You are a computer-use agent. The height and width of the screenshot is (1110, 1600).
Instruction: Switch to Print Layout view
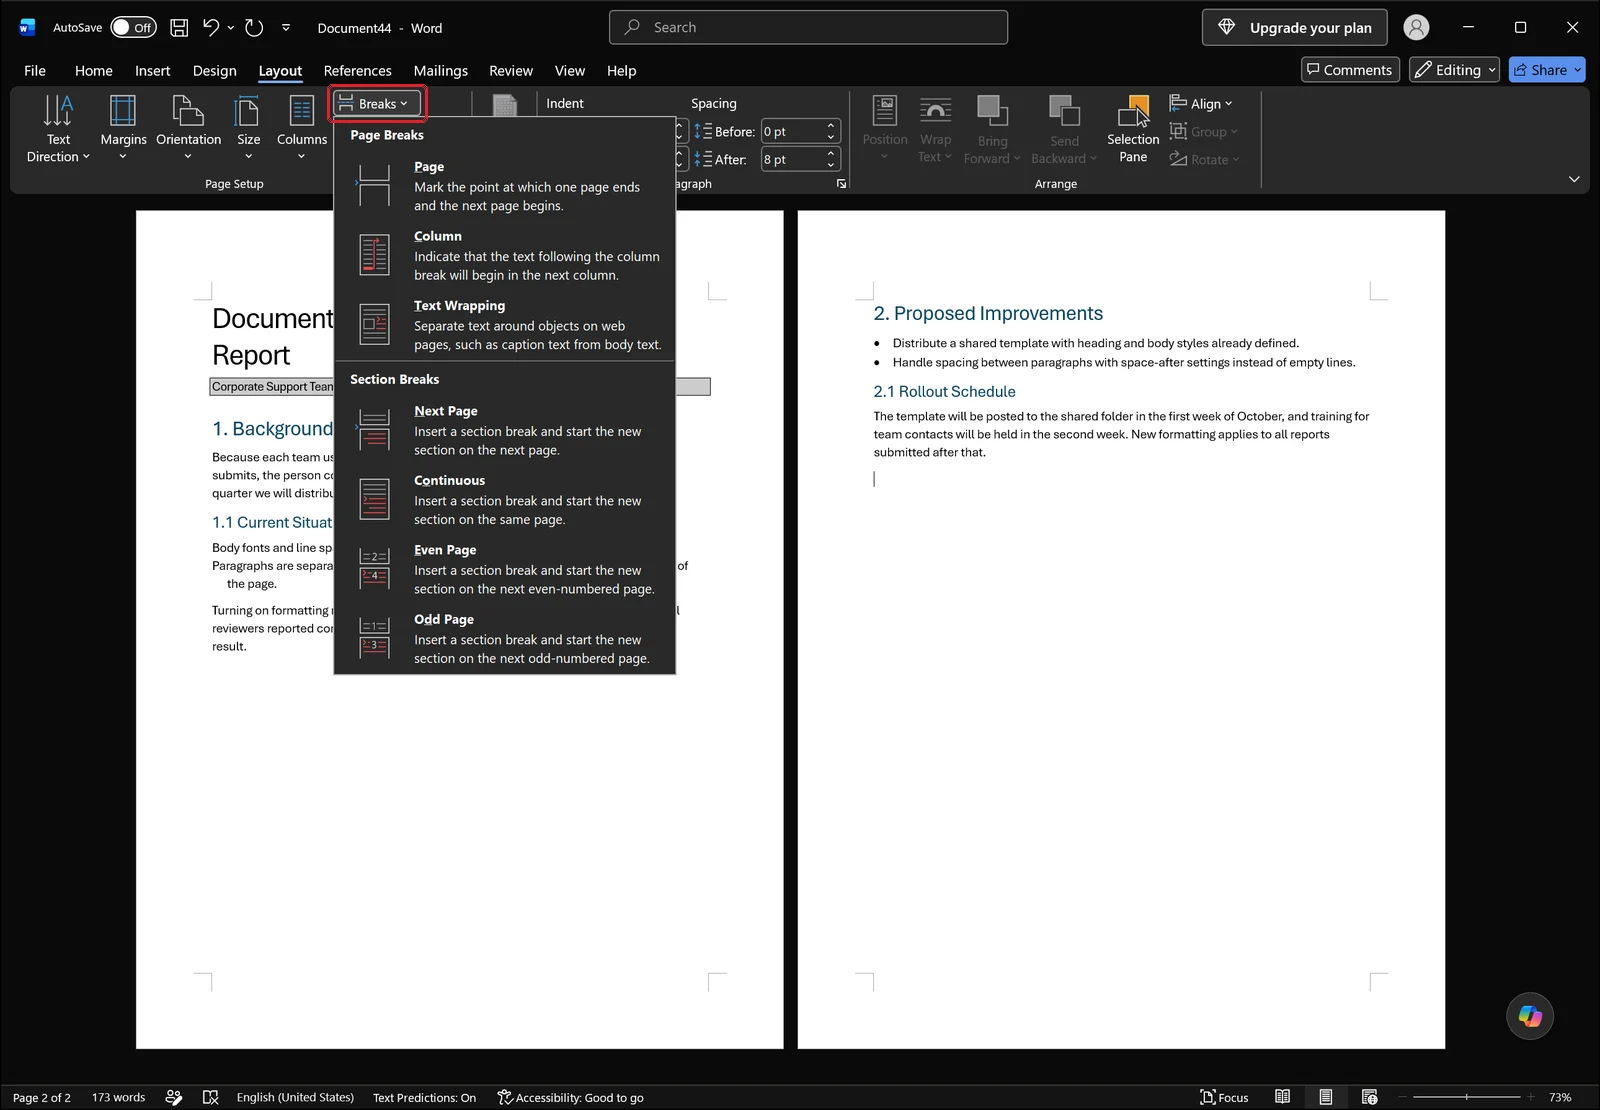tap(1325, 1098)
